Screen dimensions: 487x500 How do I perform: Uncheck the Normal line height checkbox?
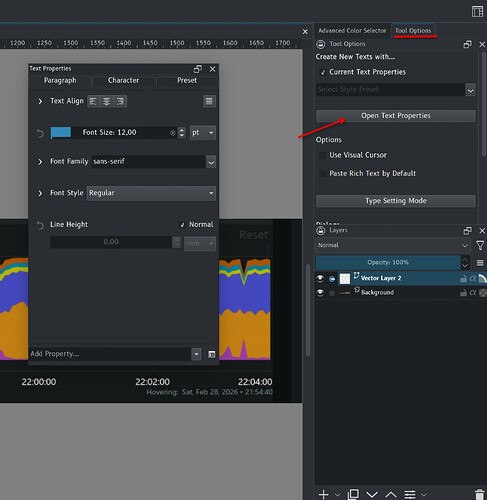182,225
